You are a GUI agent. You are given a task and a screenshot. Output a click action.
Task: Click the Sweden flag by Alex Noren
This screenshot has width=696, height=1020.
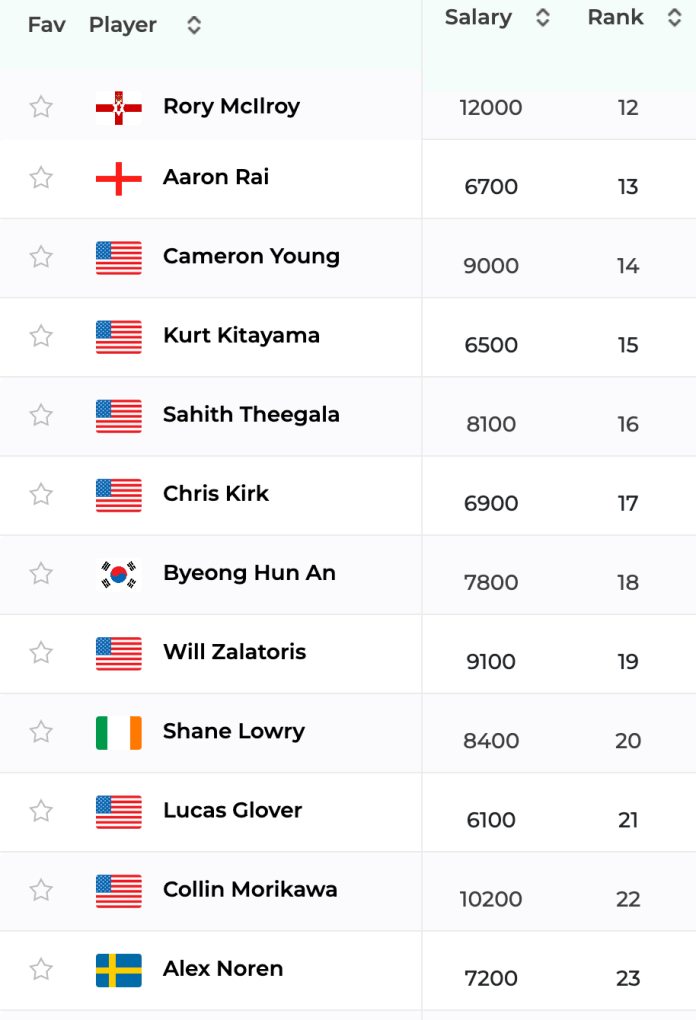(x=119, y=970)
